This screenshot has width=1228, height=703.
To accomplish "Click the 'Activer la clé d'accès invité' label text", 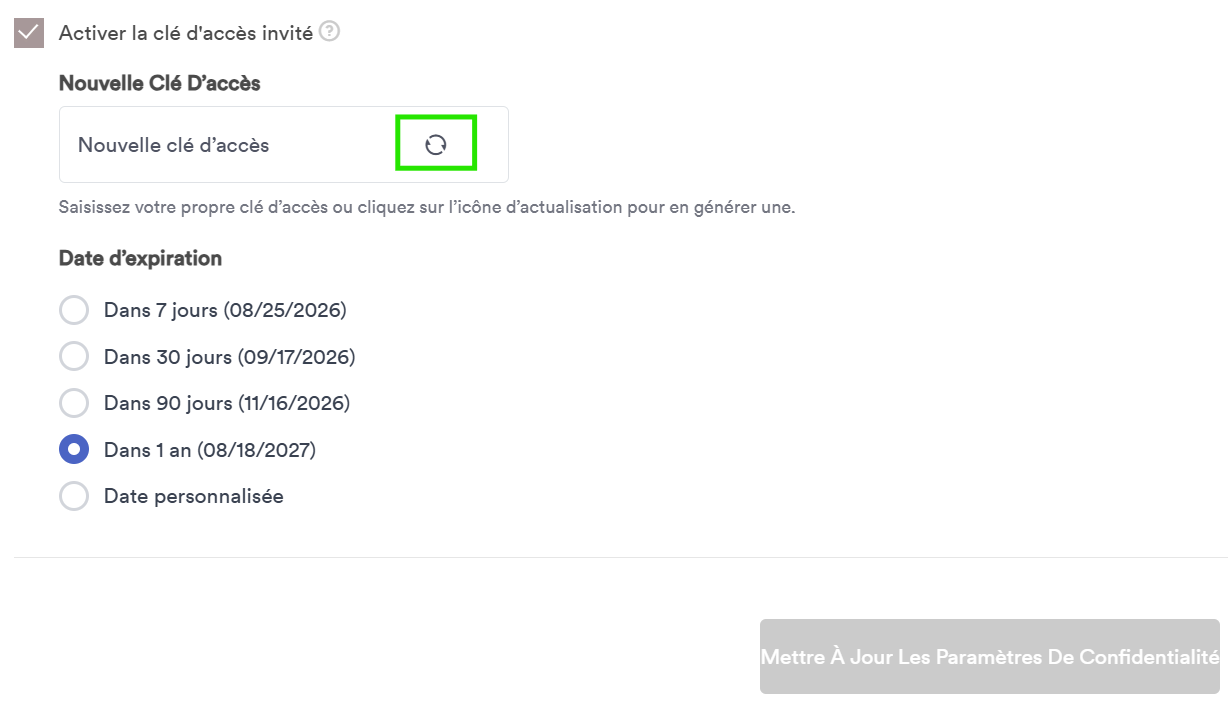I will coord(186,33).
